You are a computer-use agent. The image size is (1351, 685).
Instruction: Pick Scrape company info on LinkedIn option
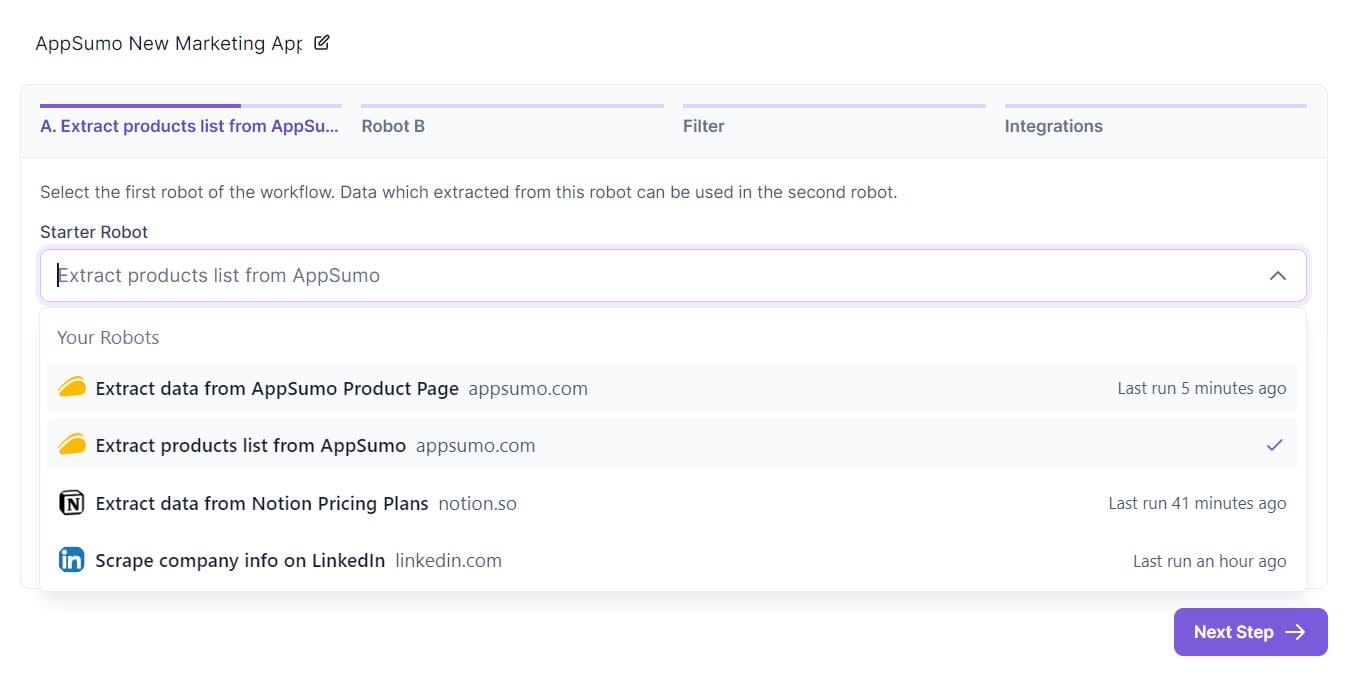coord(240,560)
